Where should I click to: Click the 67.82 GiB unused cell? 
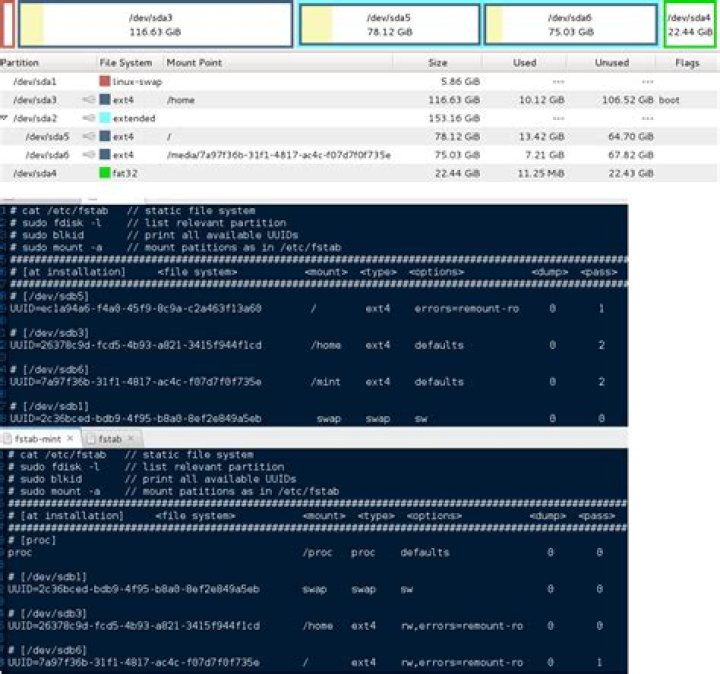631,155
